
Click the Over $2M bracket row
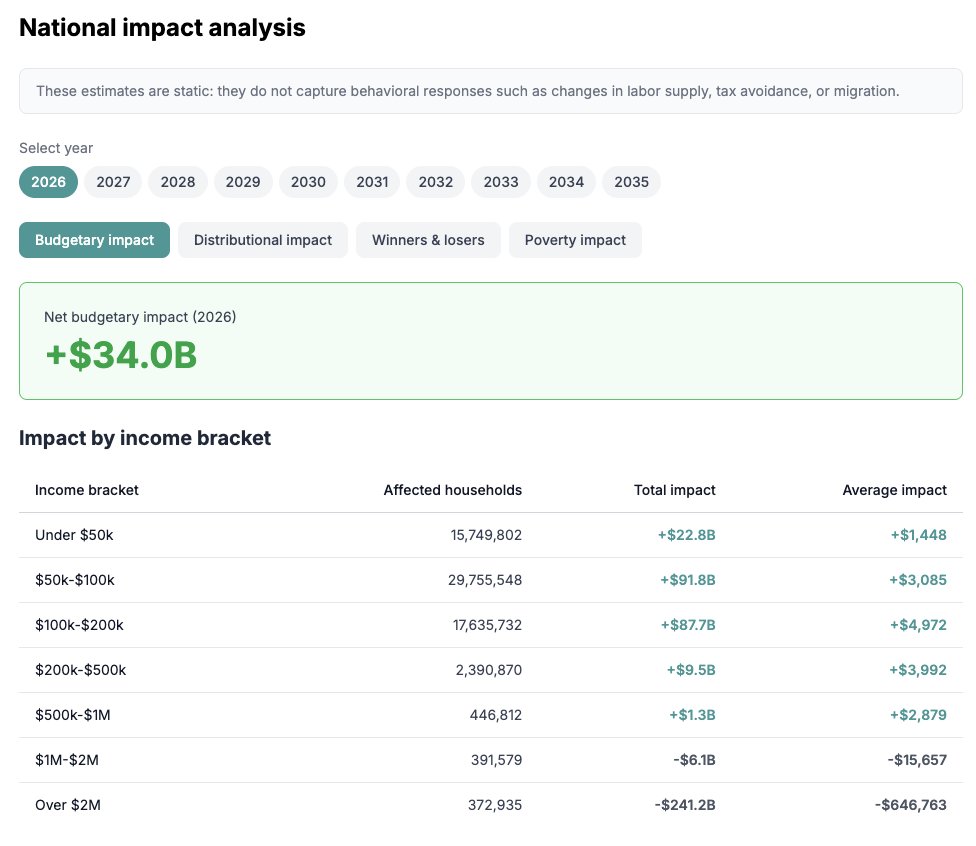pos(490,805)
